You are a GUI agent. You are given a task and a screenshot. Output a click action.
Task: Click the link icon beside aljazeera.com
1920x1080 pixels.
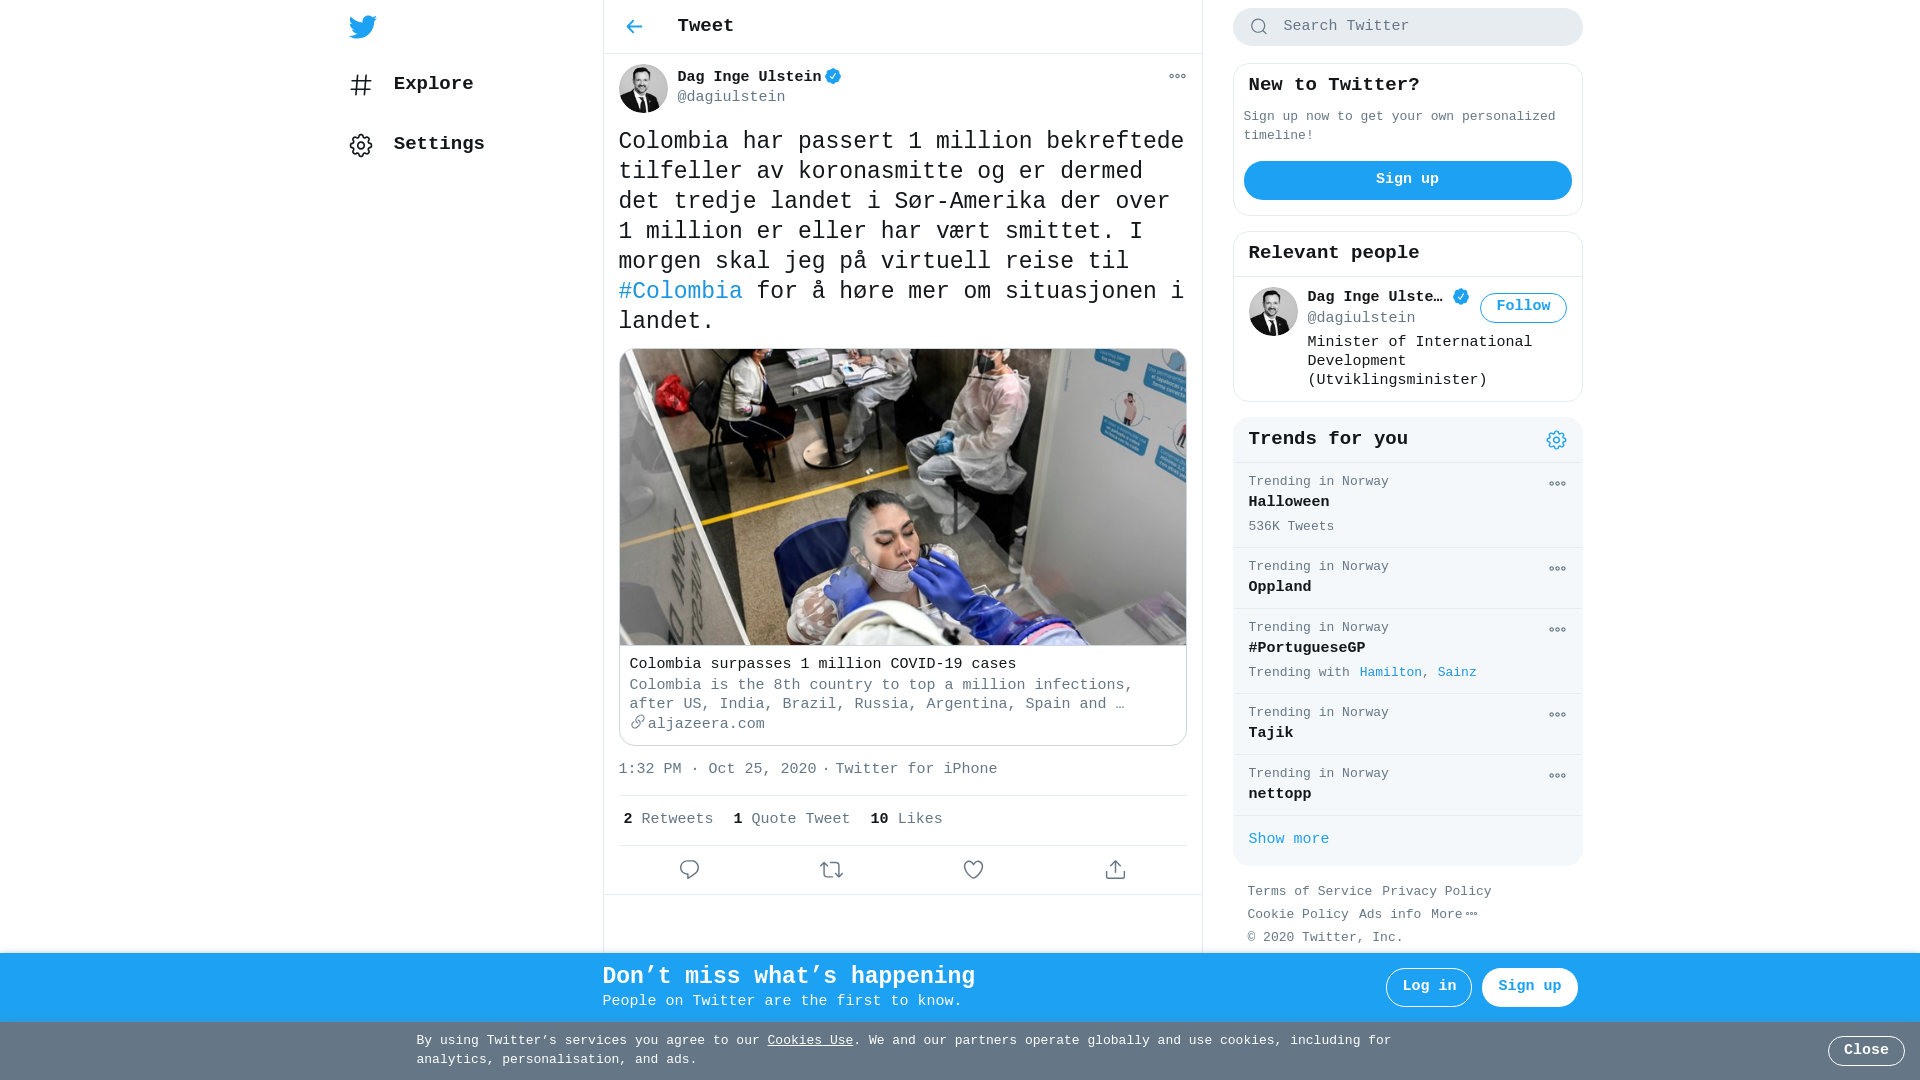(x=637, y=722)
